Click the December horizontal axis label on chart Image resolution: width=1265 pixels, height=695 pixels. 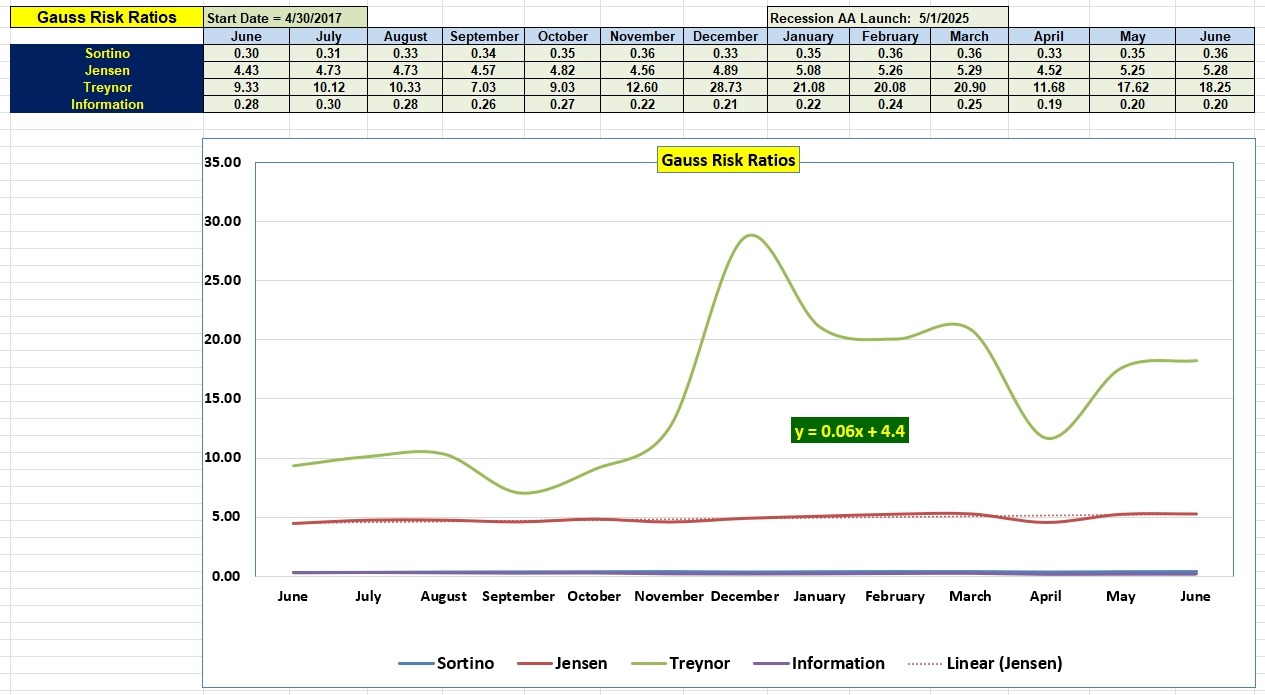(744, 596)
